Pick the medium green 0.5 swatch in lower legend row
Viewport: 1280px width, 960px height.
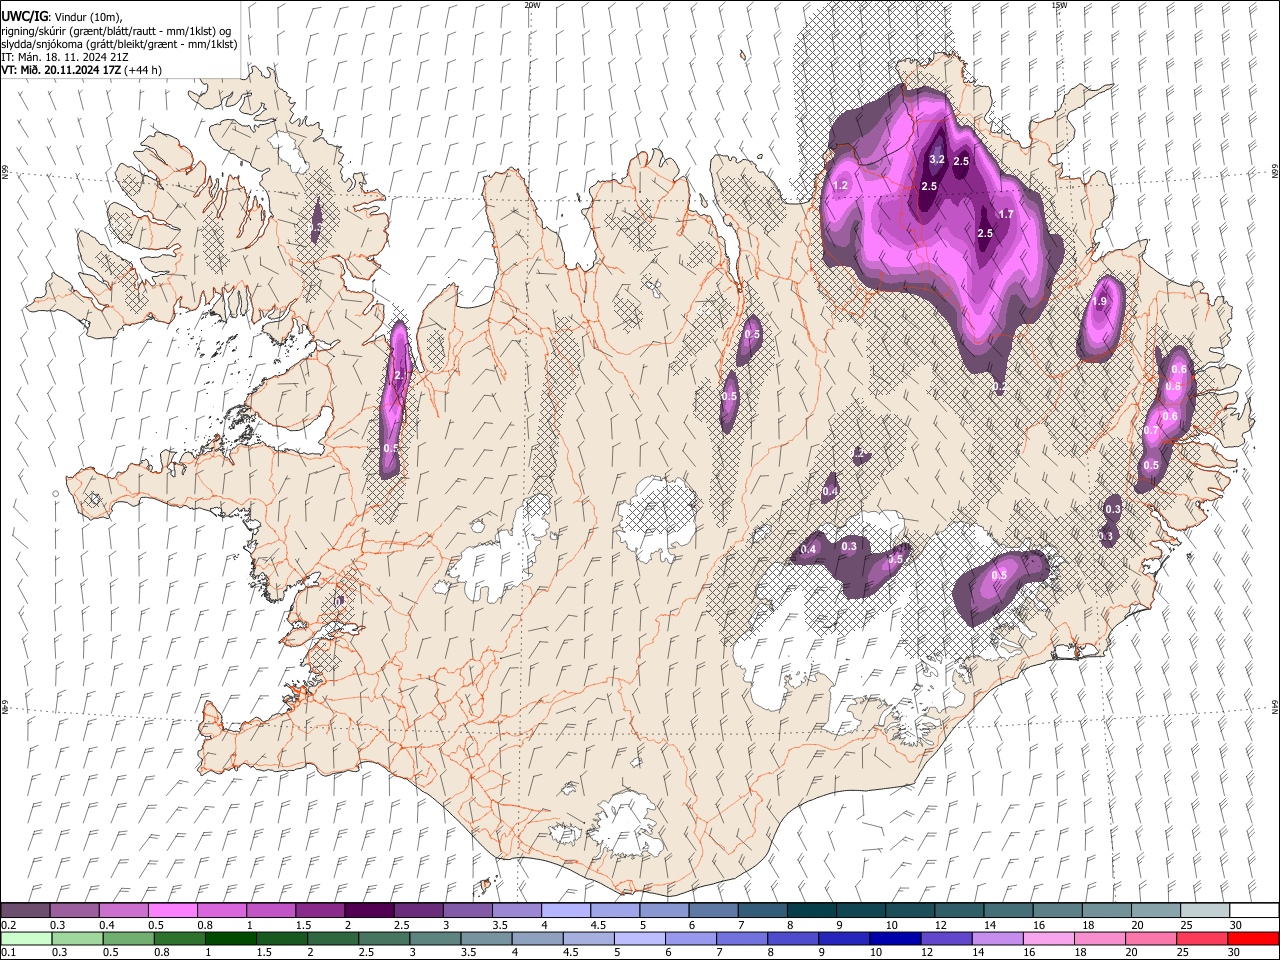click(129, 938)
